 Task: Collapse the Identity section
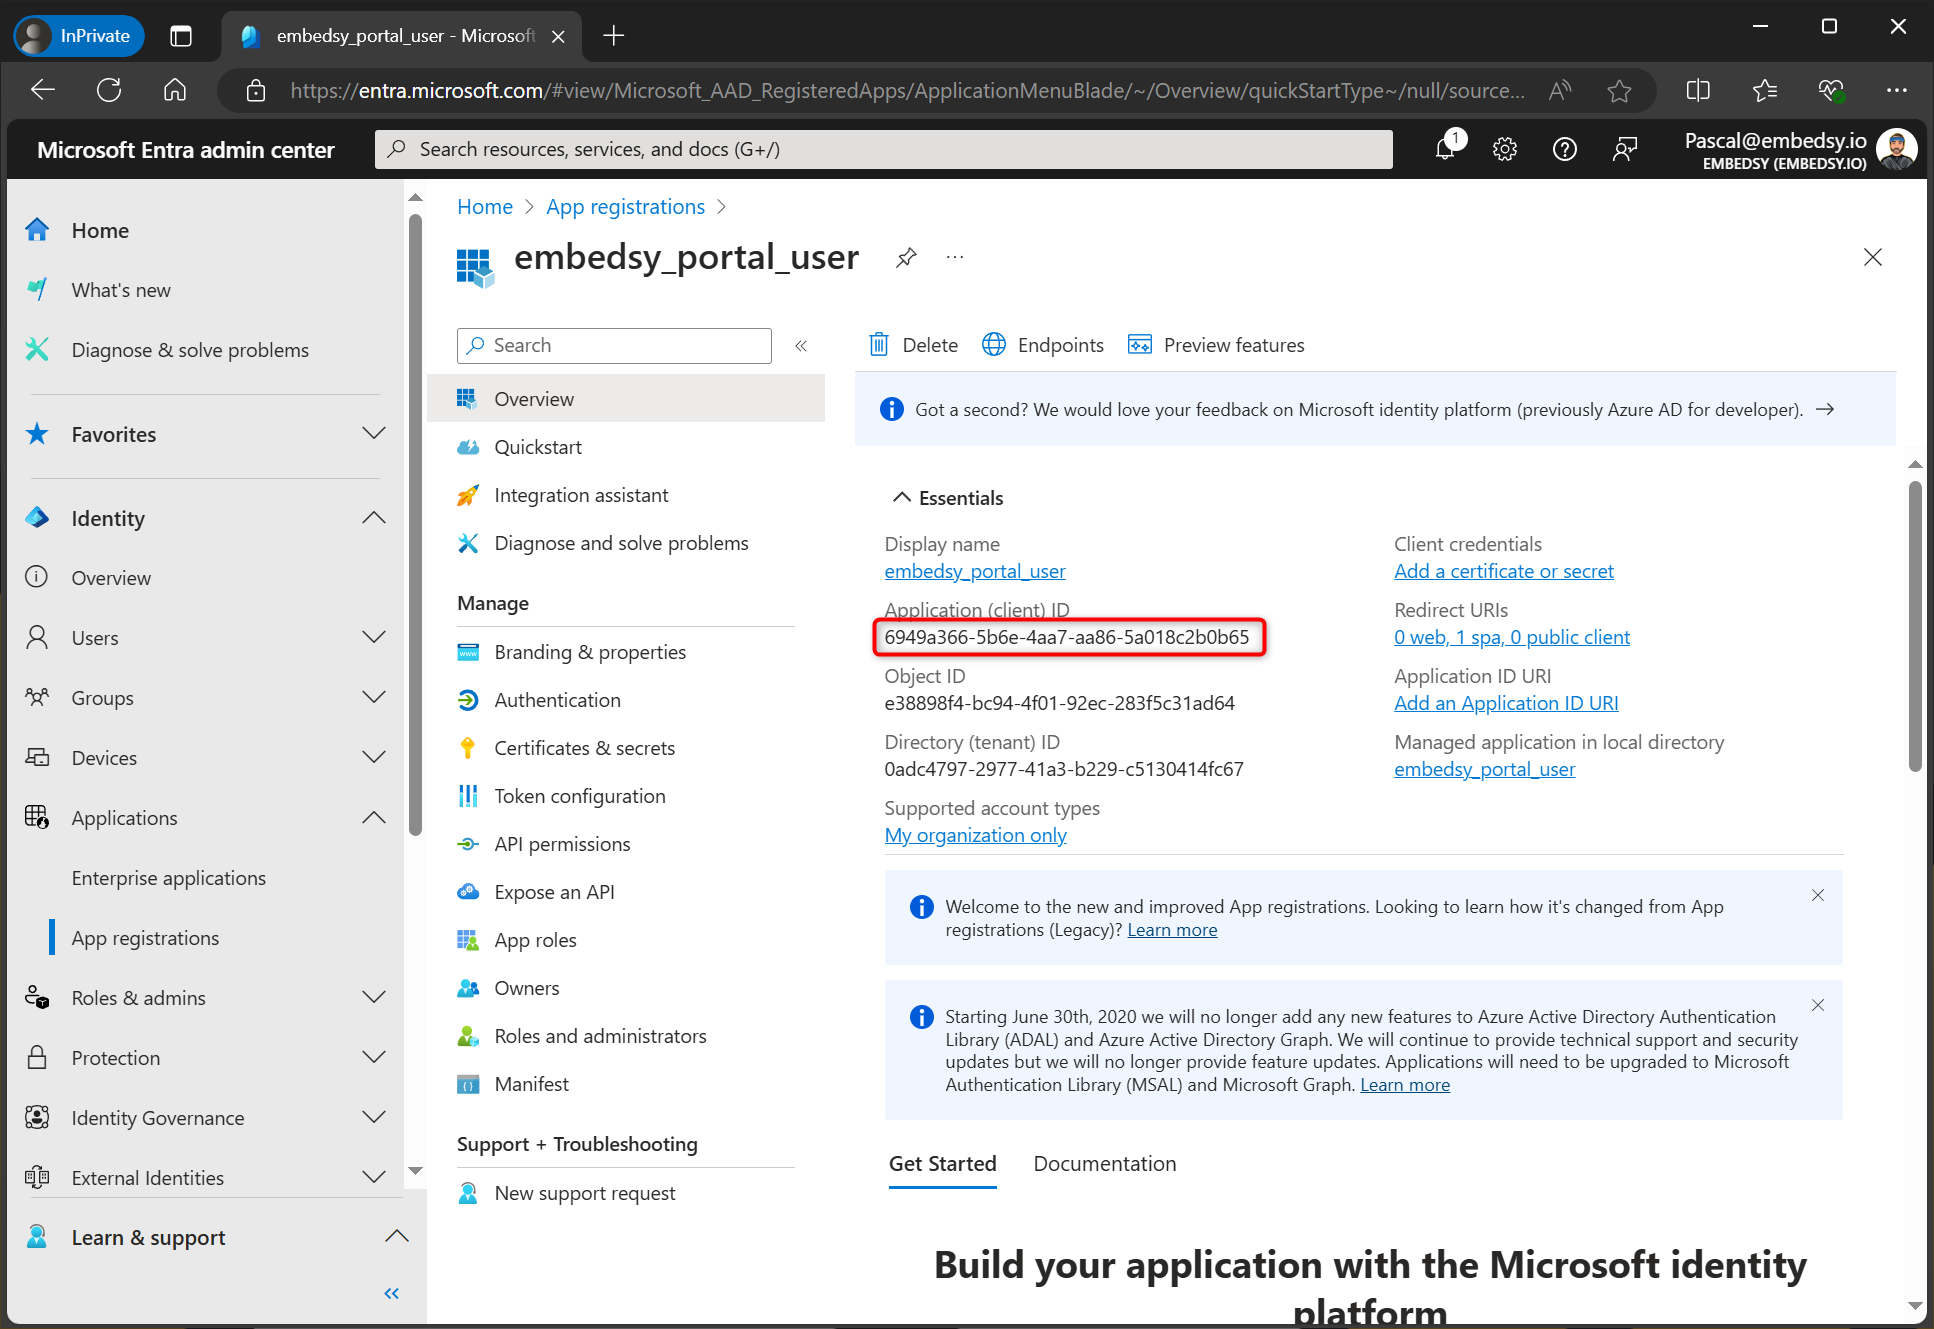373,517
